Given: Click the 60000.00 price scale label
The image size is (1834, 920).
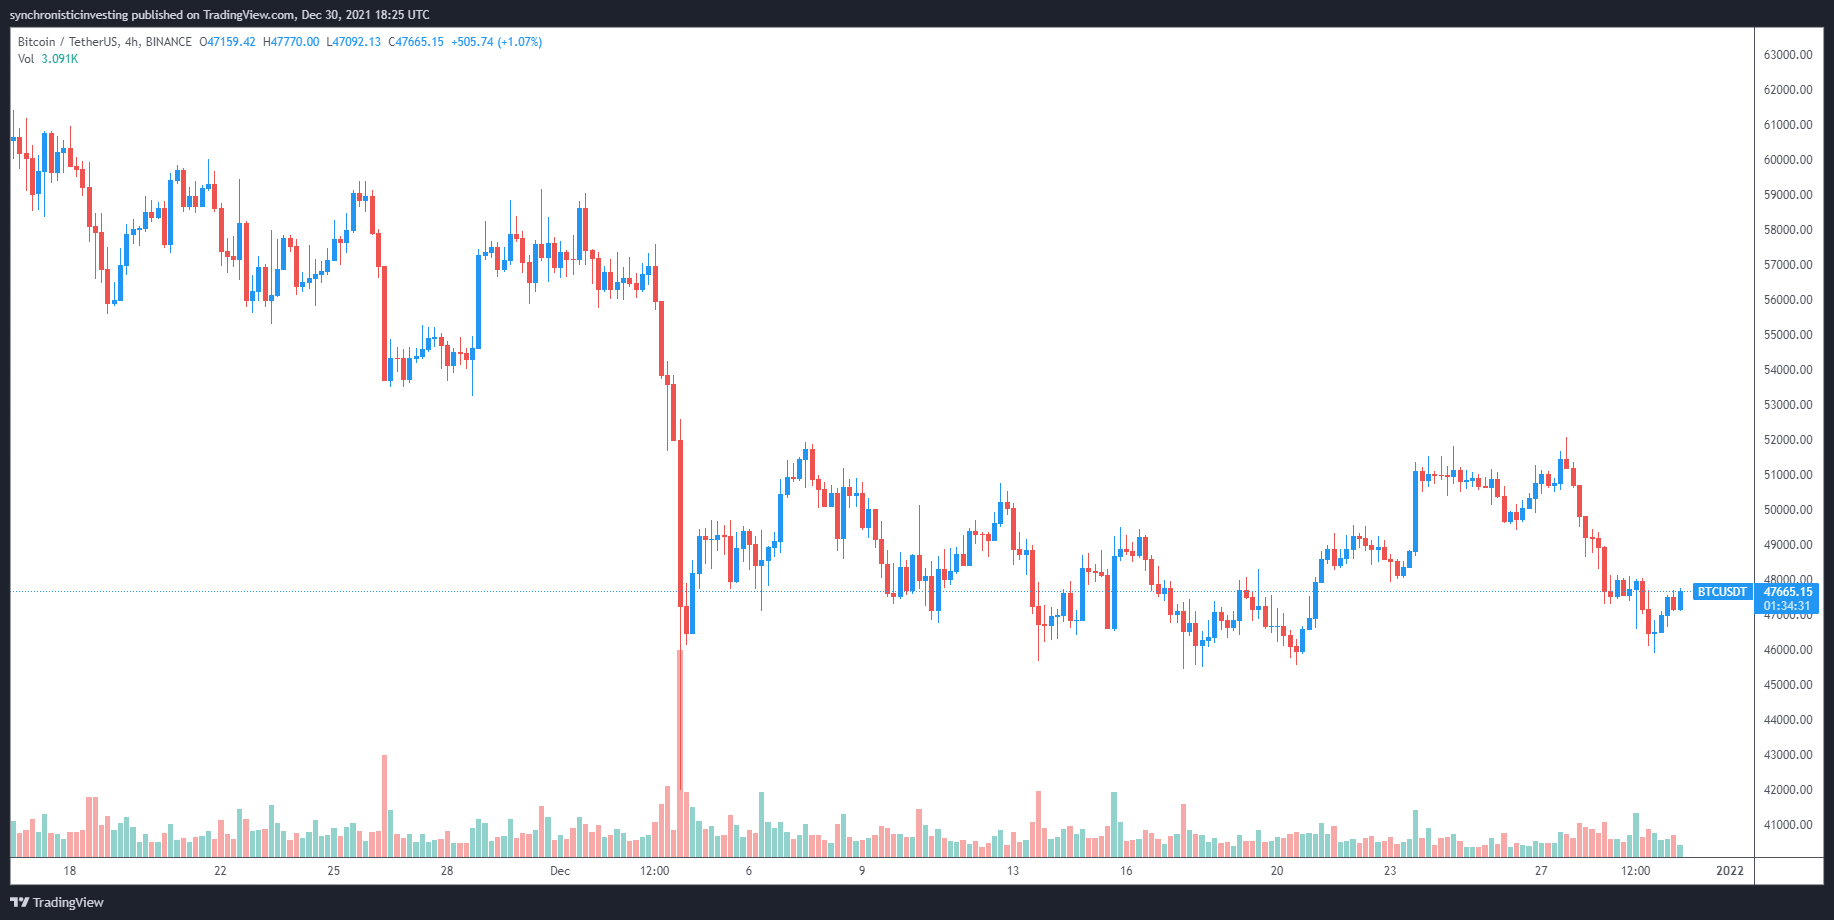Looking at the screenshot, I should point(1788,160).
